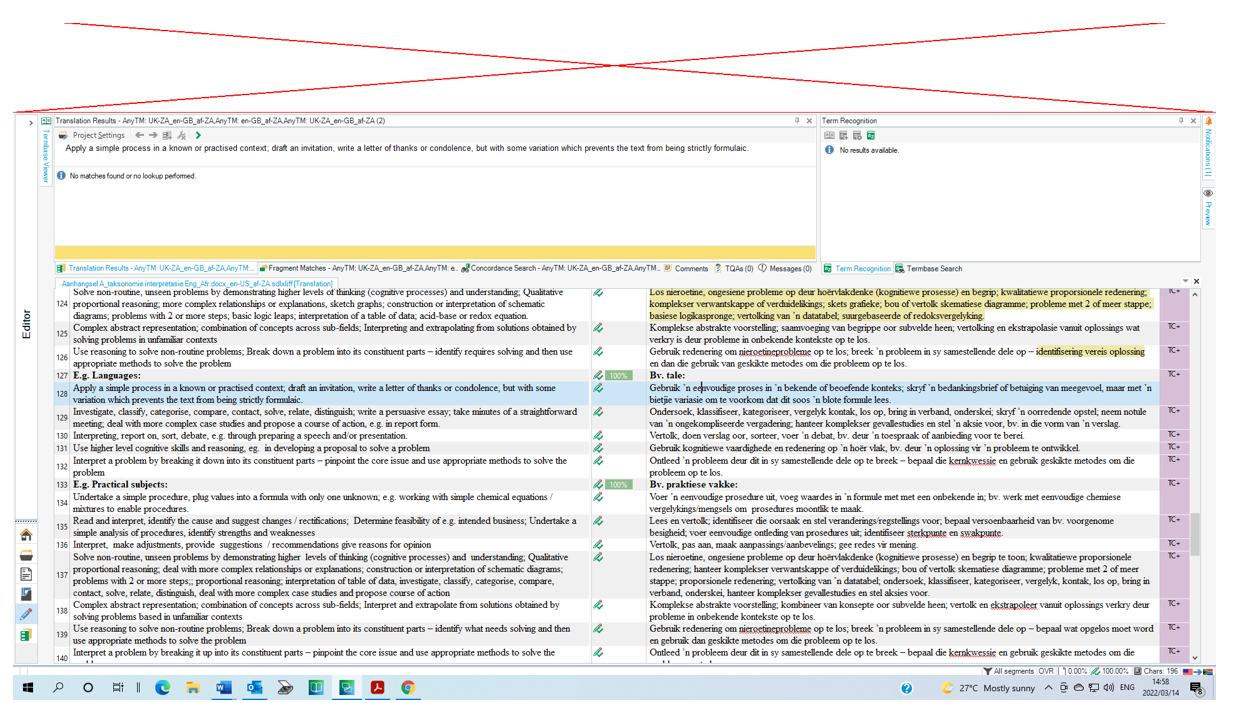Click the 100.00% translated status indicator
1233x703 pixels.
[x=1110, y=671]
